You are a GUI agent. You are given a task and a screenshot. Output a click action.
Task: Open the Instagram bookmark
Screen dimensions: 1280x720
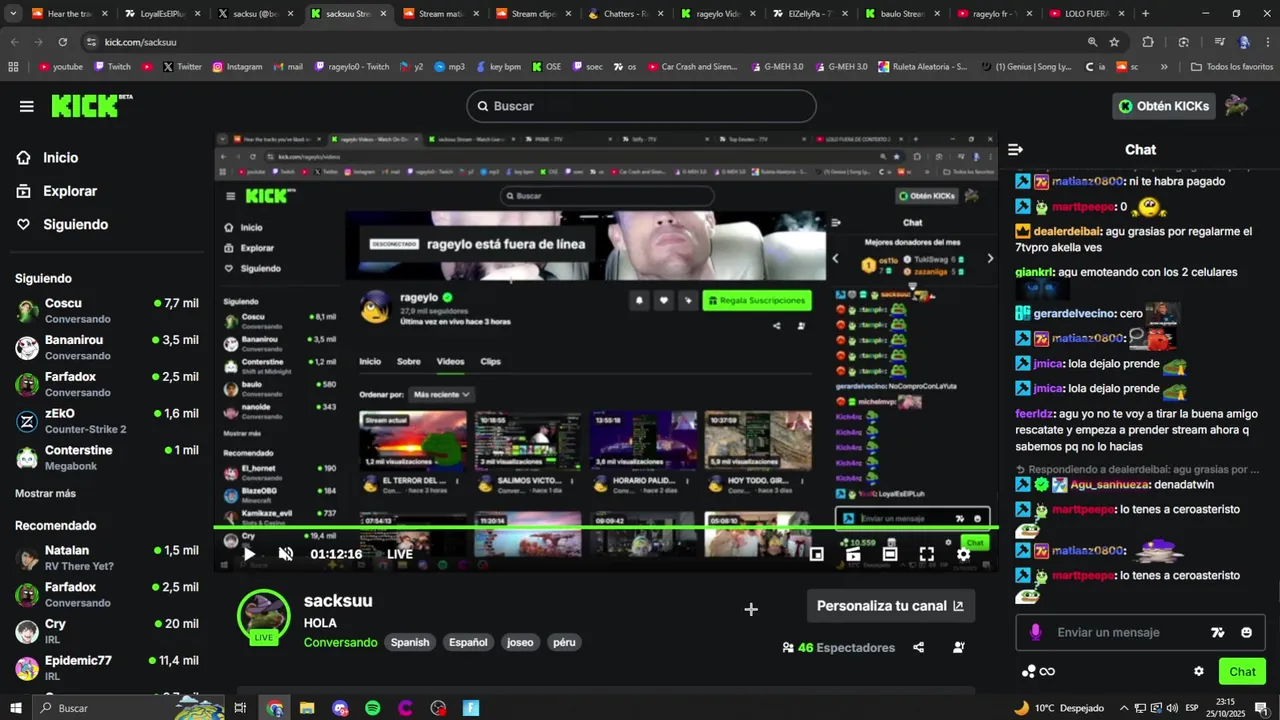click(236, 67)
